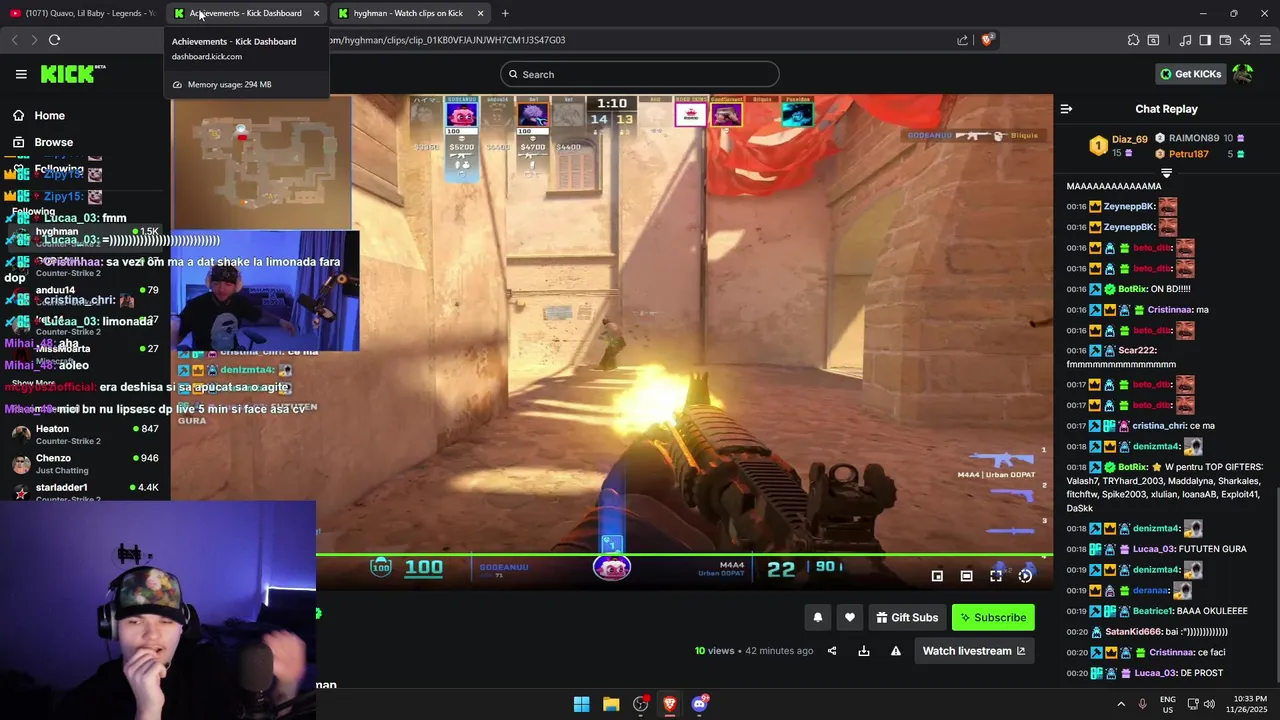1280x720 pixels.
Task: Seek on the green clip progress bar
Action: (684, 554)
